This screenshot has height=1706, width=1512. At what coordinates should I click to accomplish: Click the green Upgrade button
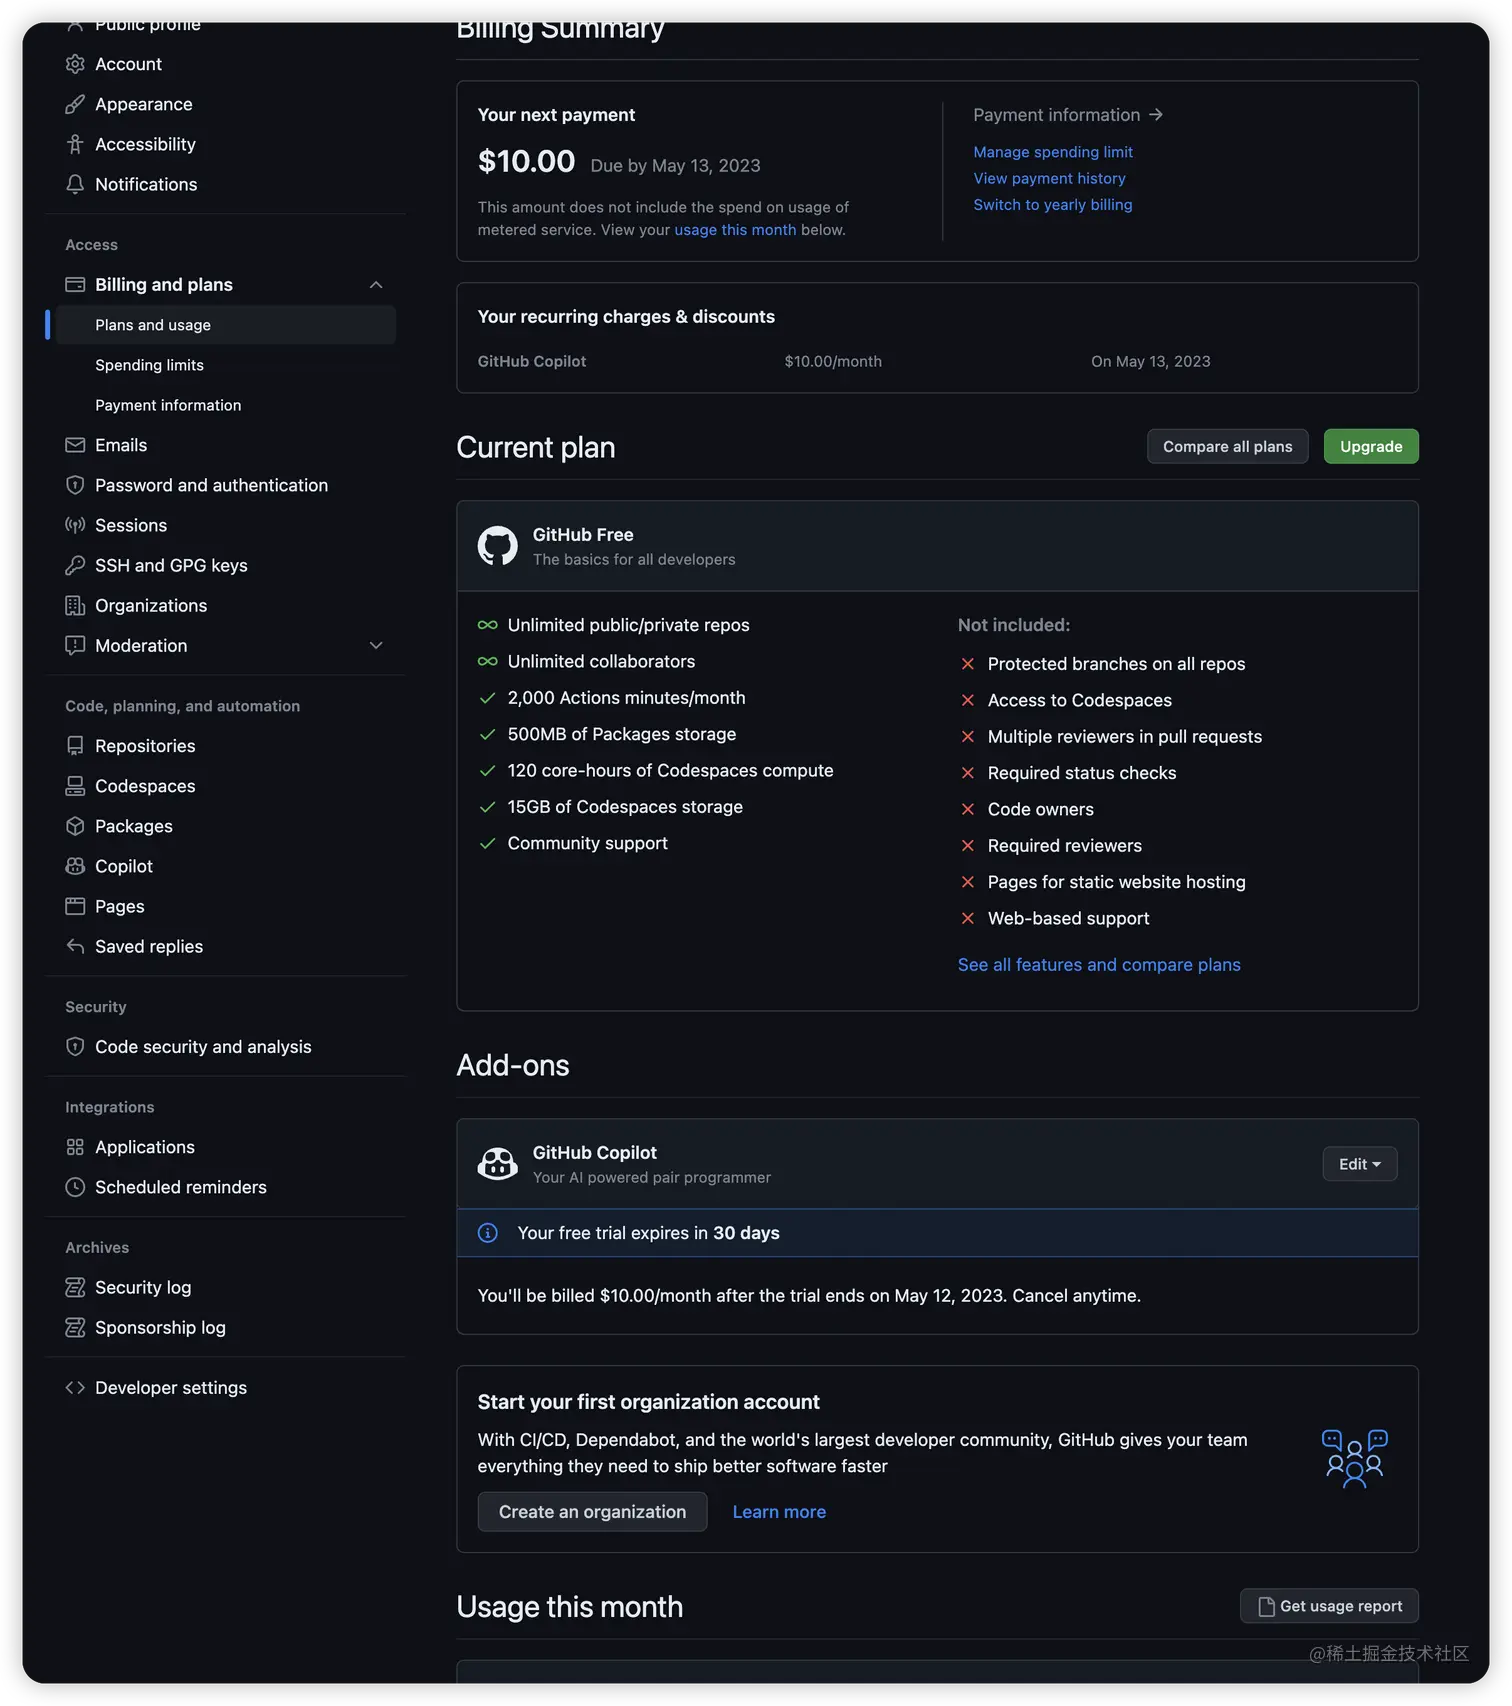[x=1371, y=446]
